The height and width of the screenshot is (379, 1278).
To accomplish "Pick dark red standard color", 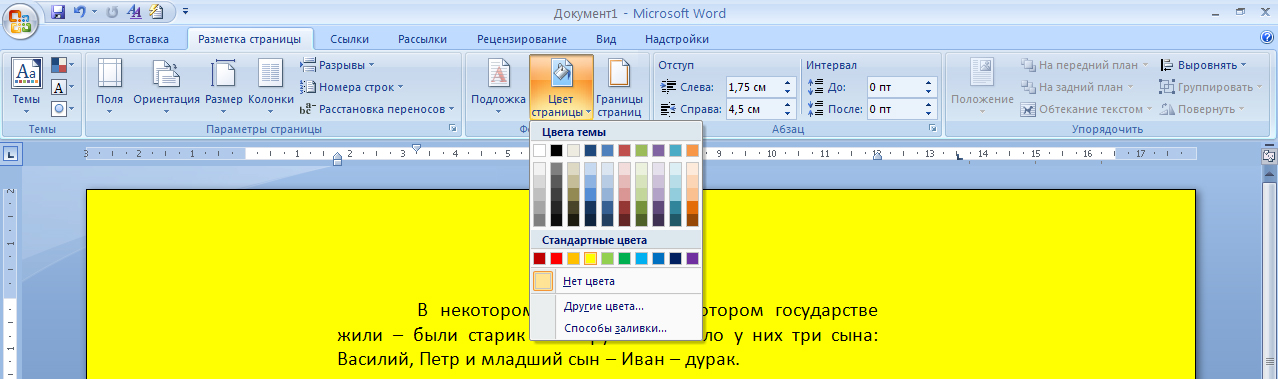I will [x=539, y=258].
